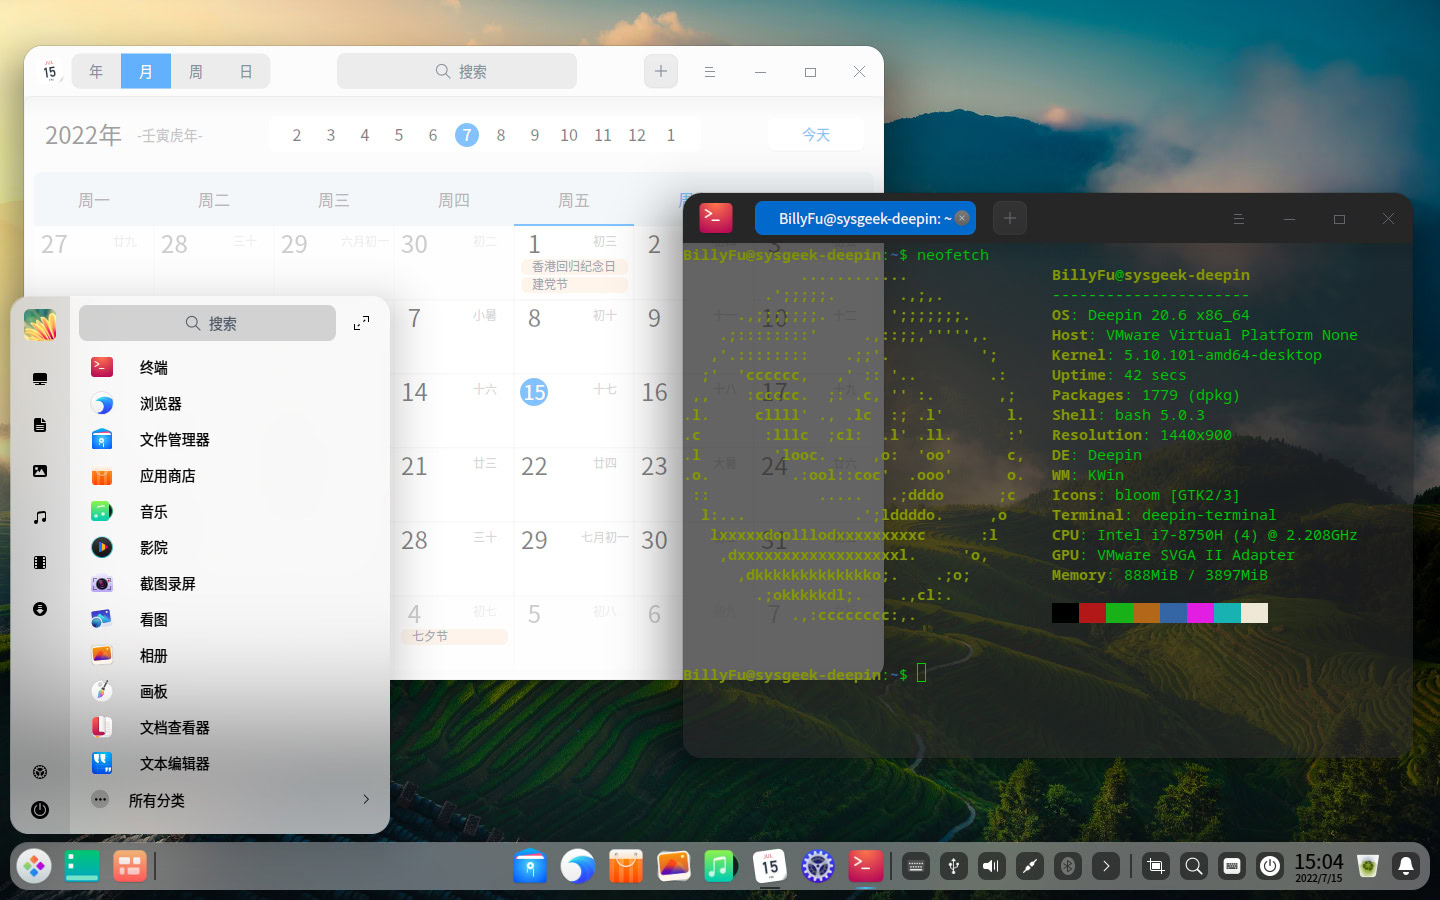Add a new terminal tab
The width and height of the screenshot is (1440, 900).
coord(1010,218)
